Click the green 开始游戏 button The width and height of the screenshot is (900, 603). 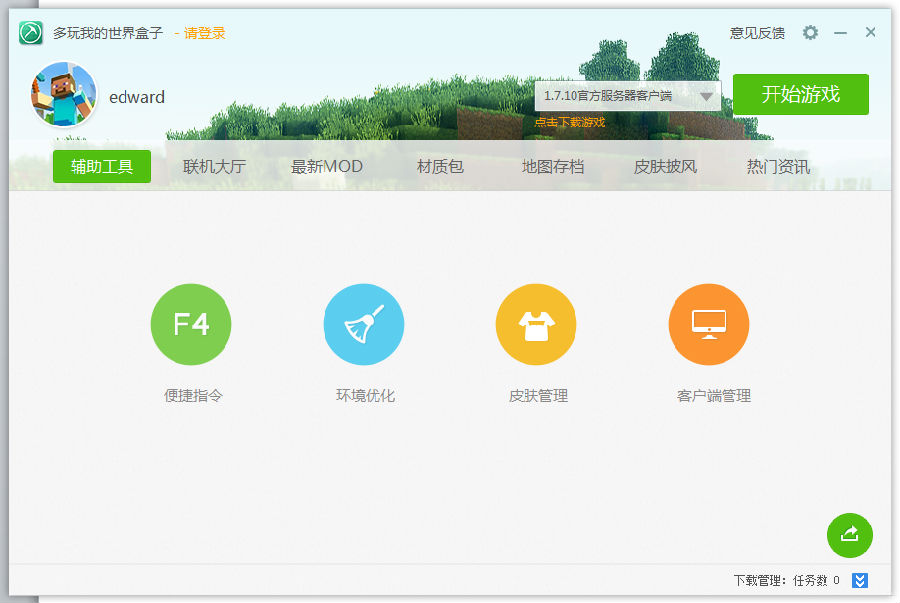801,95
